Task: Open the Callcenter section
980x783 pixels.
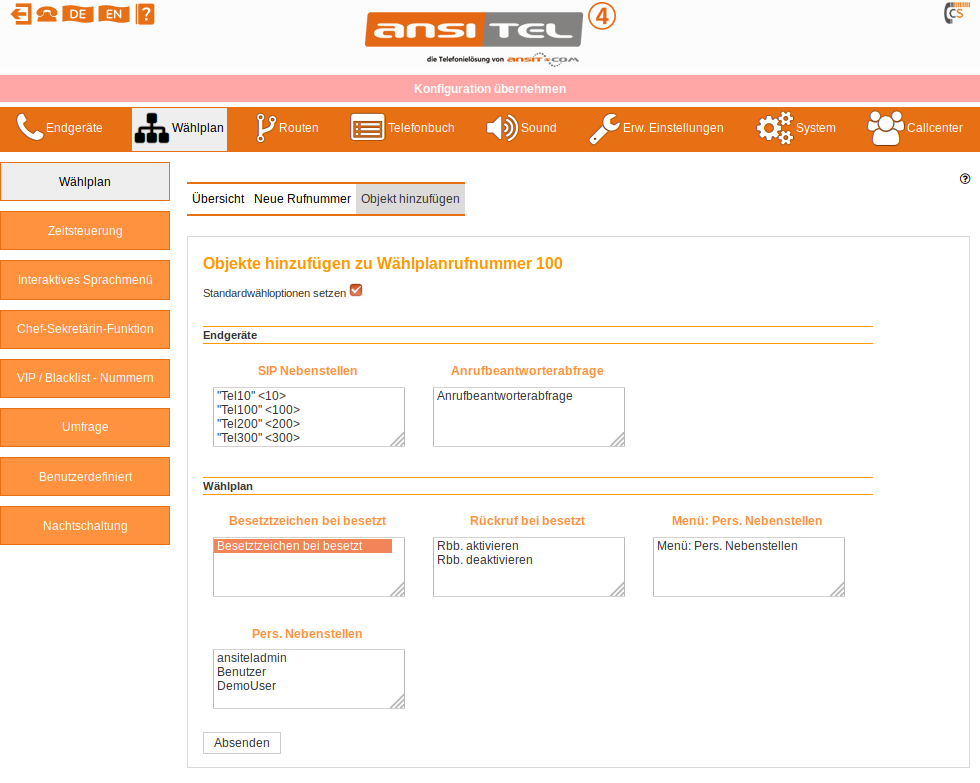Action: 914,128
